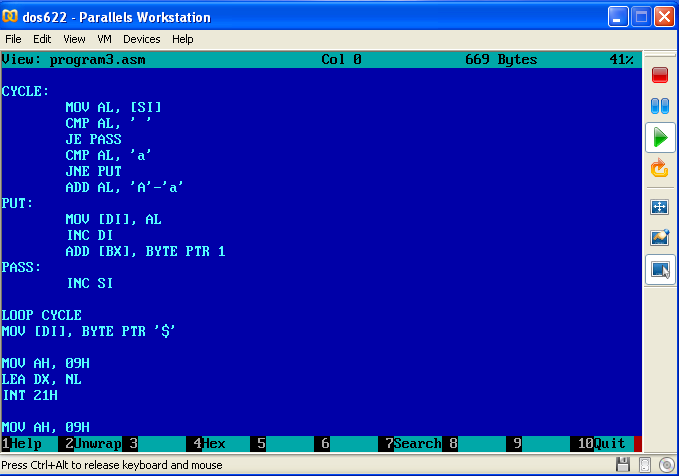This screenshot has width=679, height=476.
Task: Click the 'JE PASS' line
Action: (x=94, y=139)
